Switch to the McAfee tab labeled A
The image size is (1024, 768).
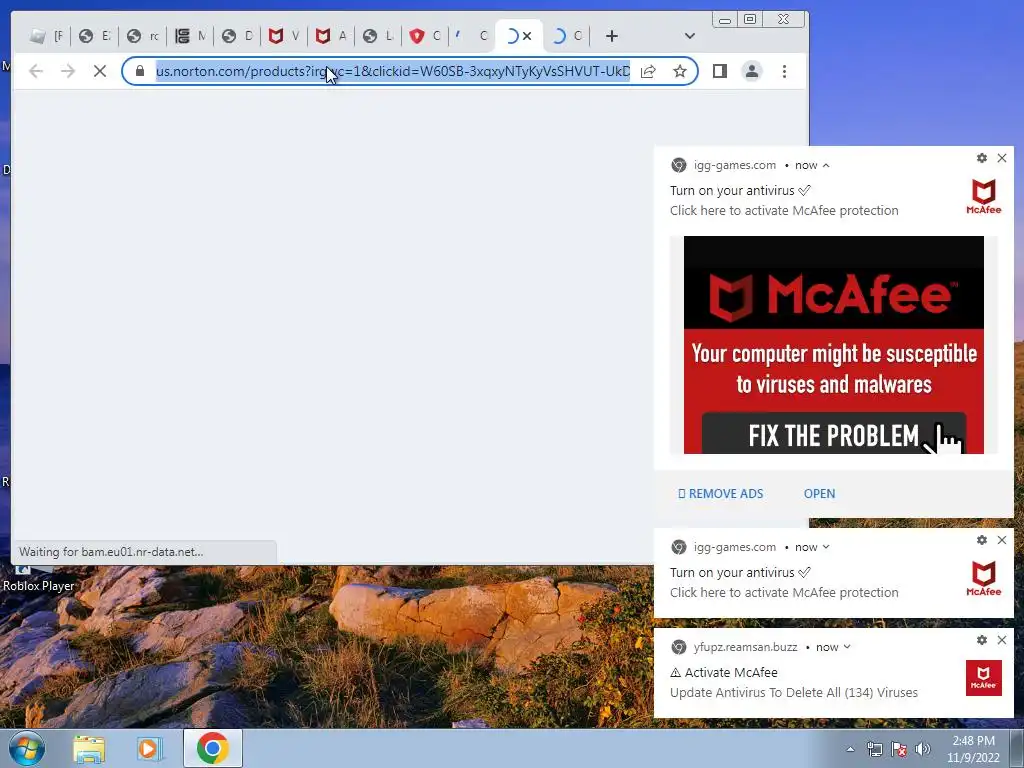331,37
